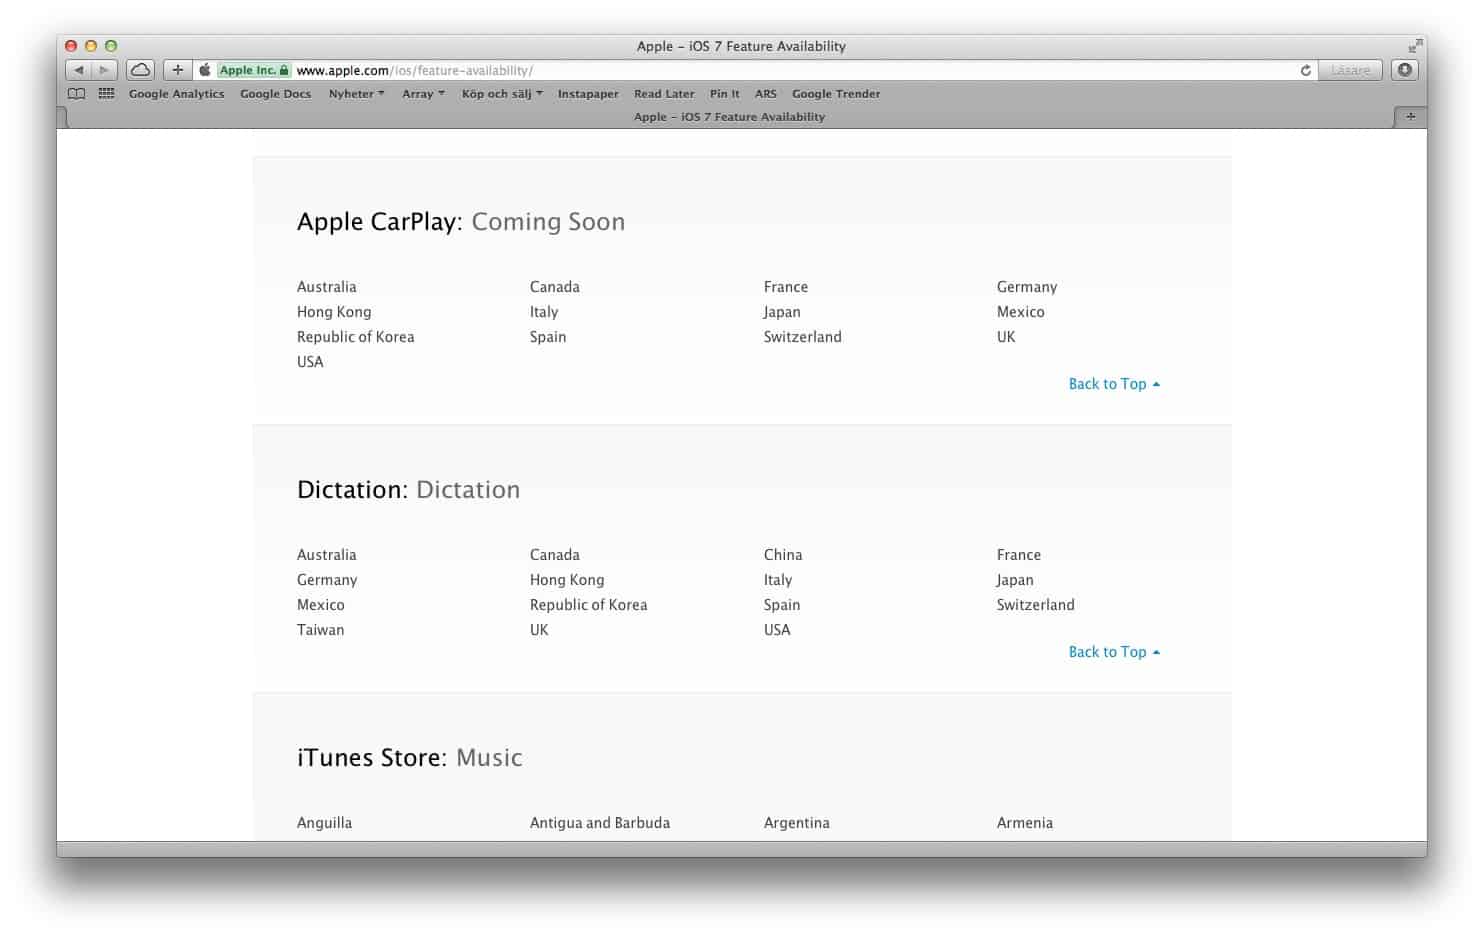Click Hong Kong in the Dictation list

(x=567, y=580)
